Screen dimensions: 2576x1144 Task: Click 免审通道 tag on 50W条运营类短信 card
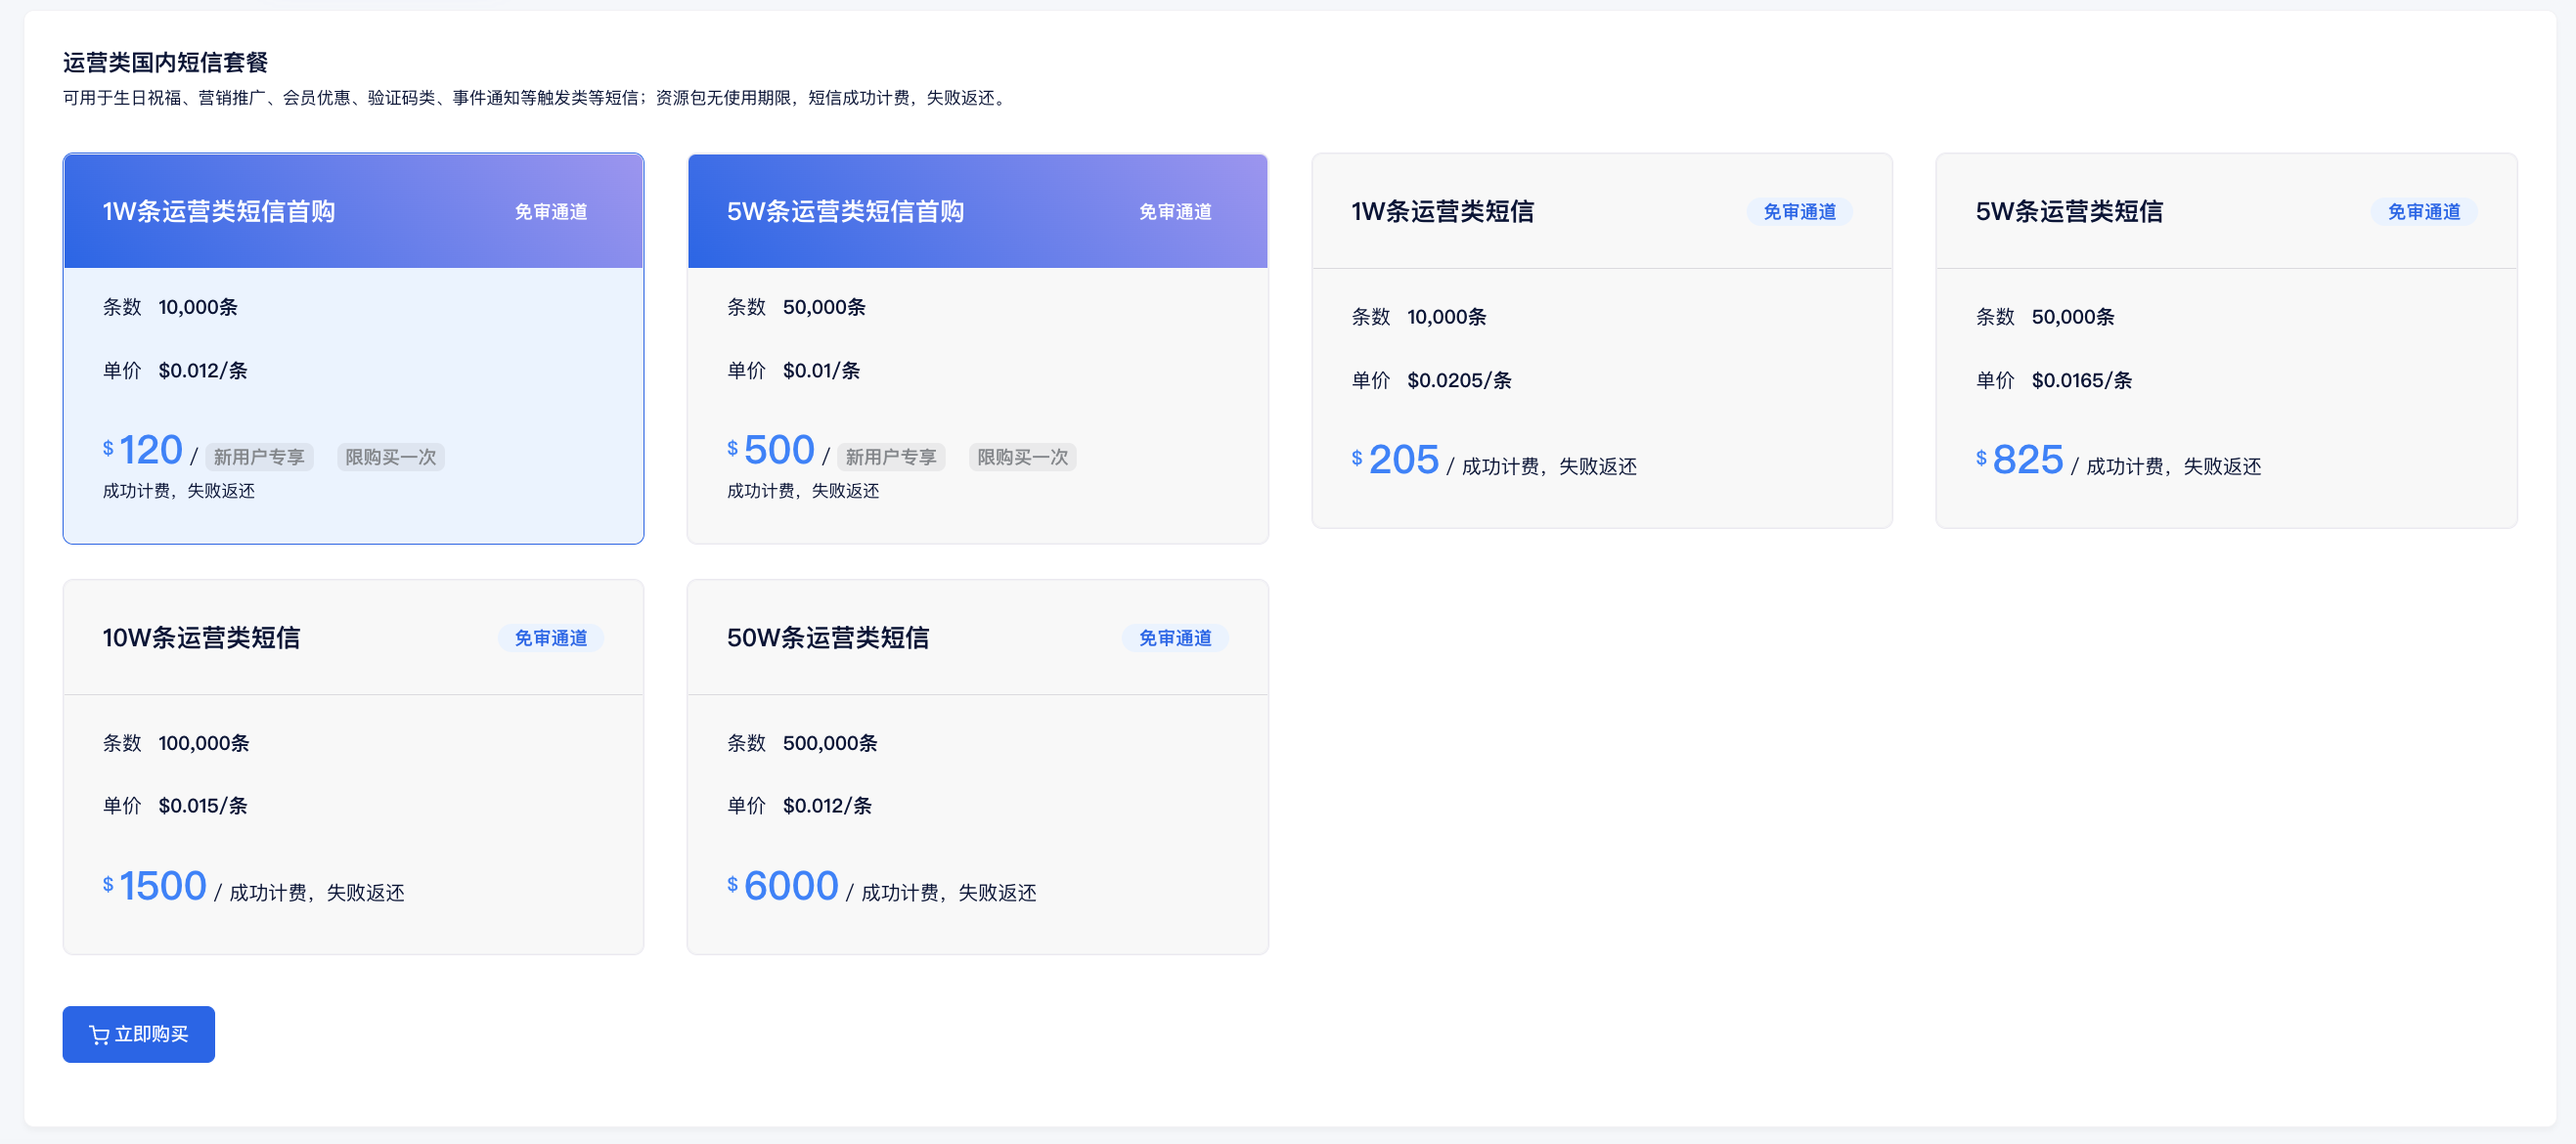coord(1175,638)
